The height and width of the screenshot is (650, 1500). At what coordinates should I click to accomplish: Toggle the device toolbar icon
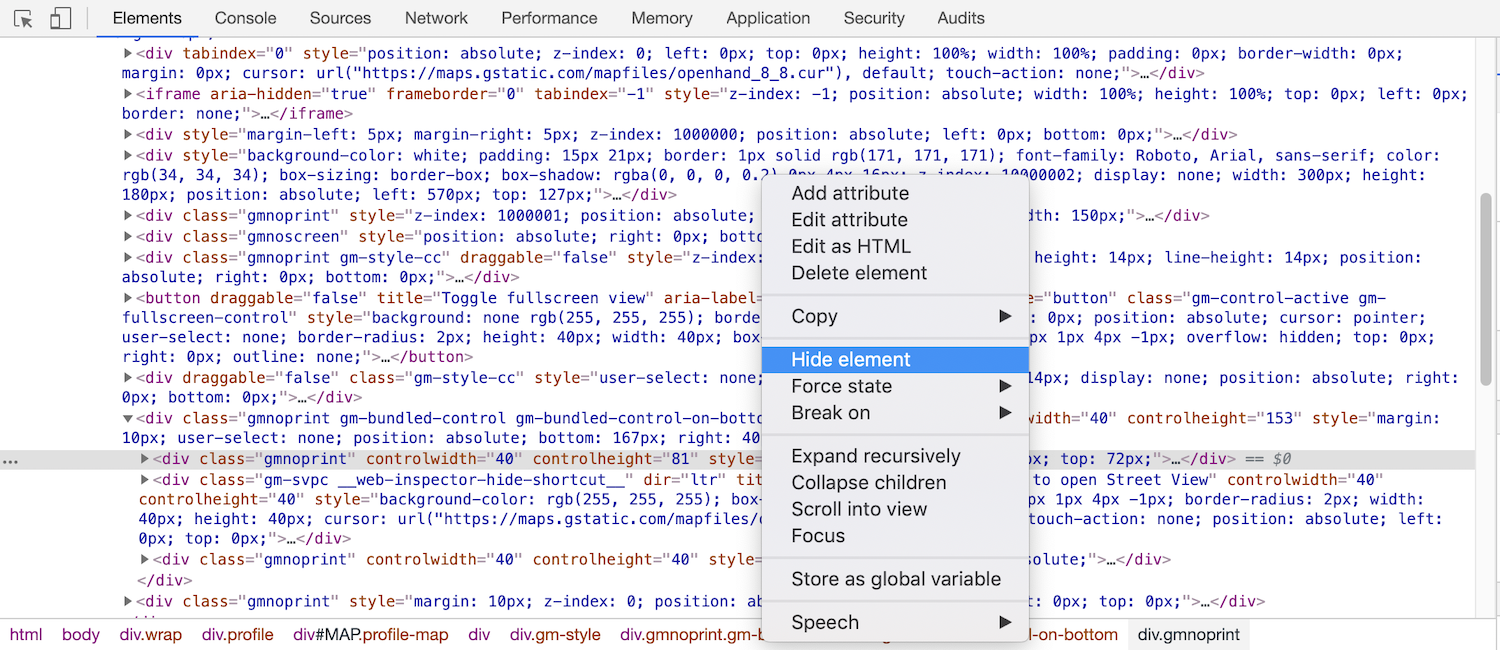tap(60, 18)
